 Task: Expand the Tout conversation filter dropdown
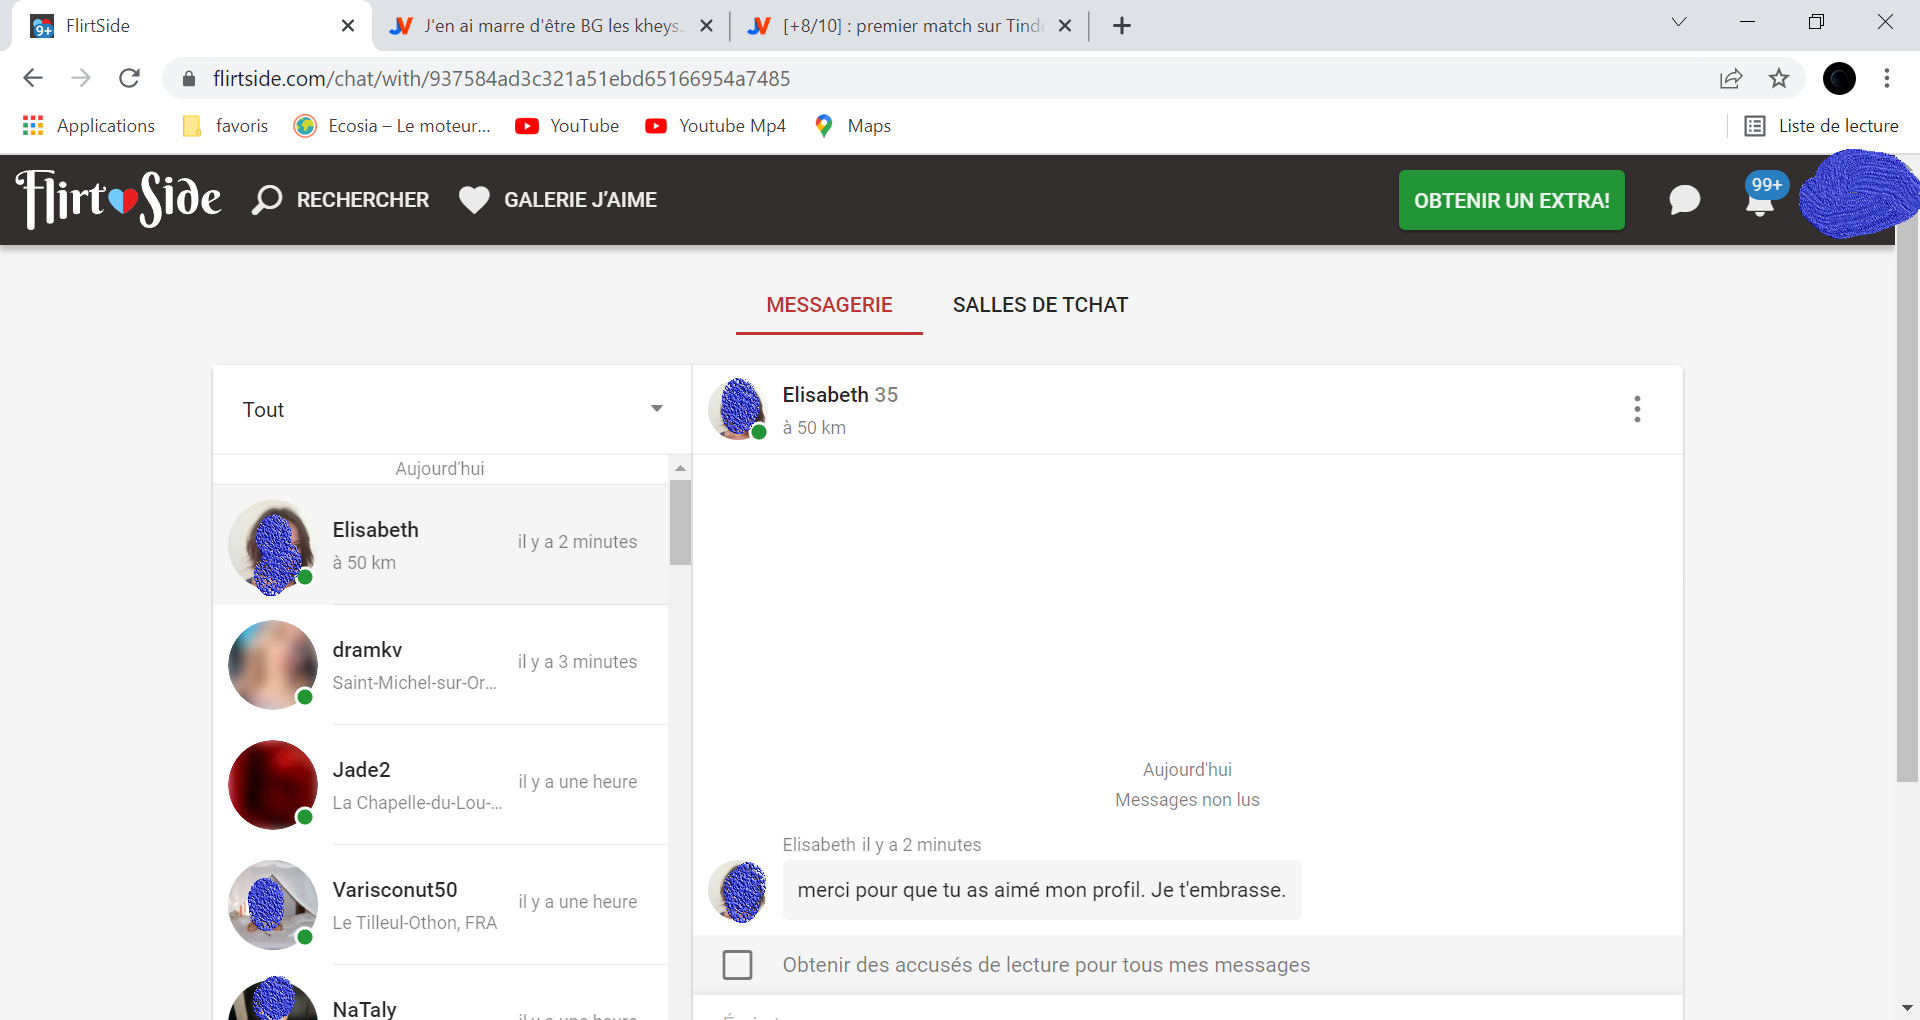[452, 410]
